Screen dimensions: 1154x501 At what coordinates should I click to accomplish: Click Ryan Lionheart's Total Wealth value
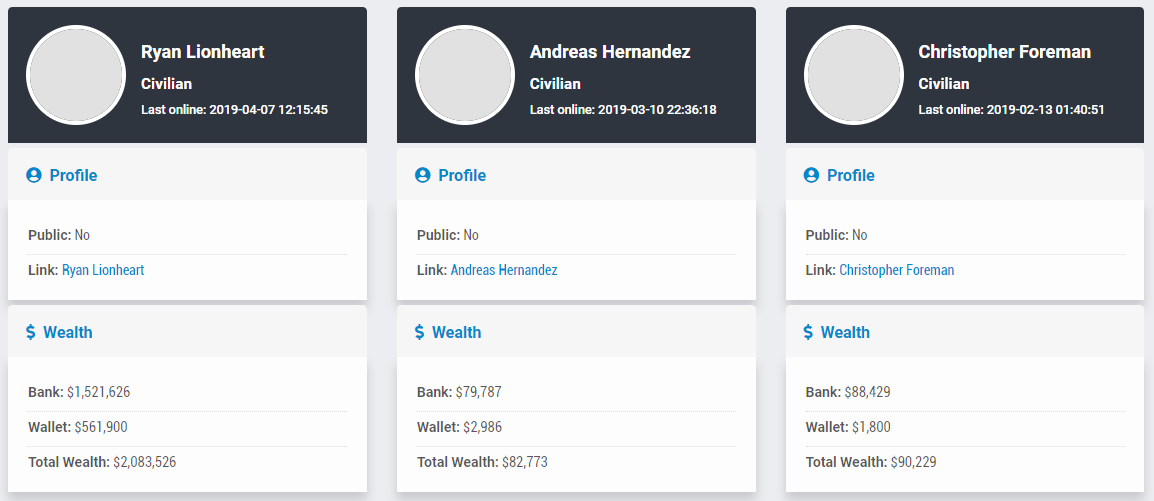point(144,462)
